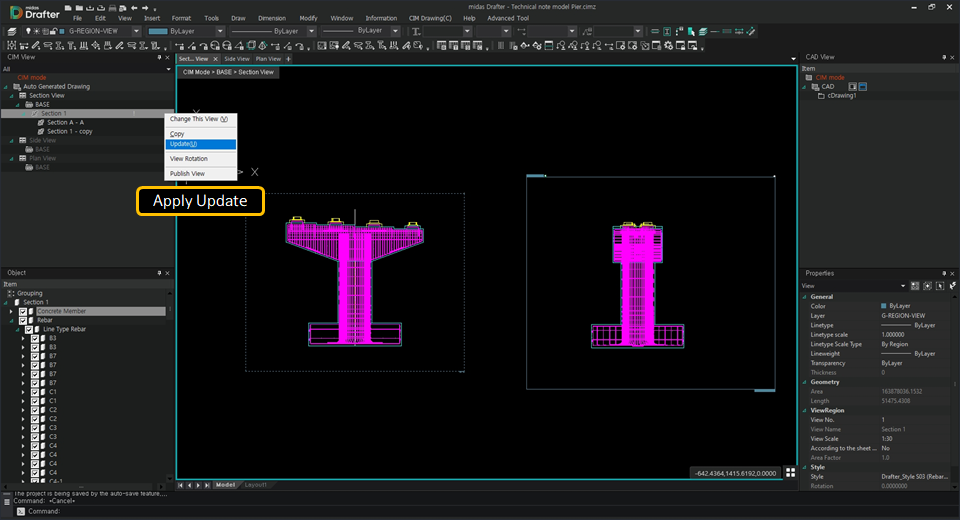Screen dimensions: 960x520
Task: Click the quick select icon in Properties
Action: [x=953, y=285]
